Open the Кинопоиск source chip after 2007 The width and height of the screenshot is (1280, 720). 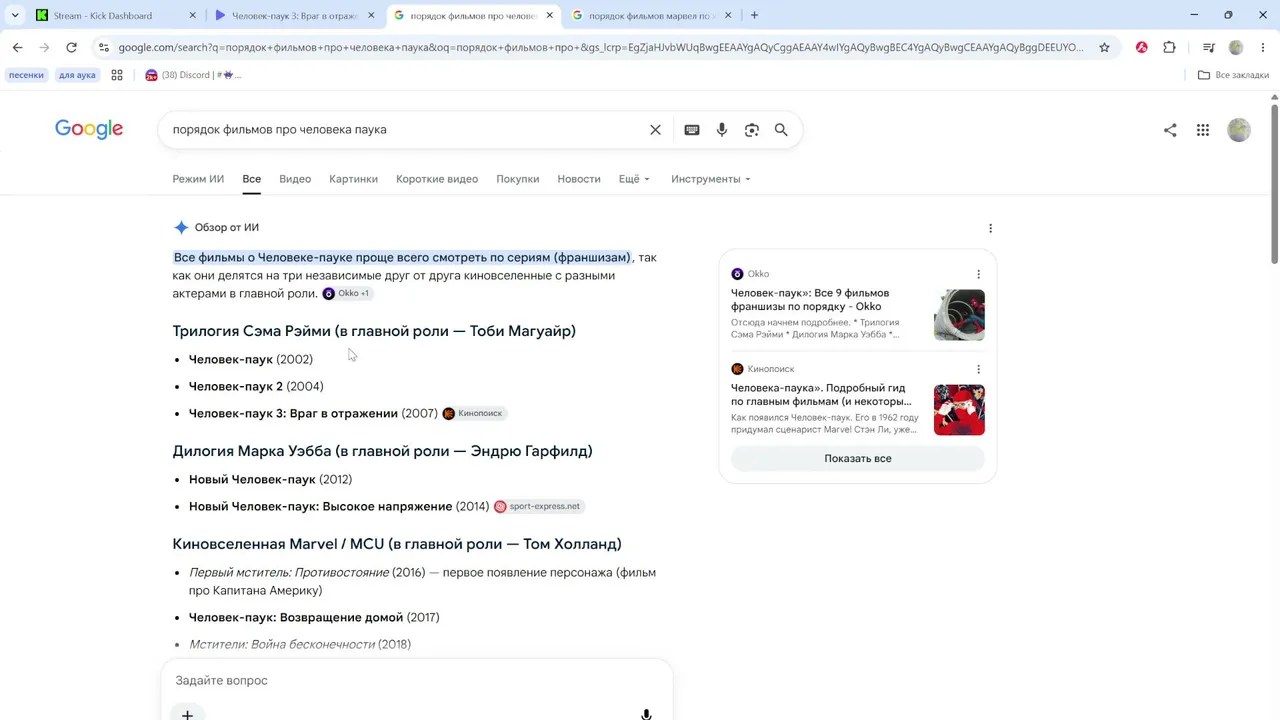[x=474, y=413]
